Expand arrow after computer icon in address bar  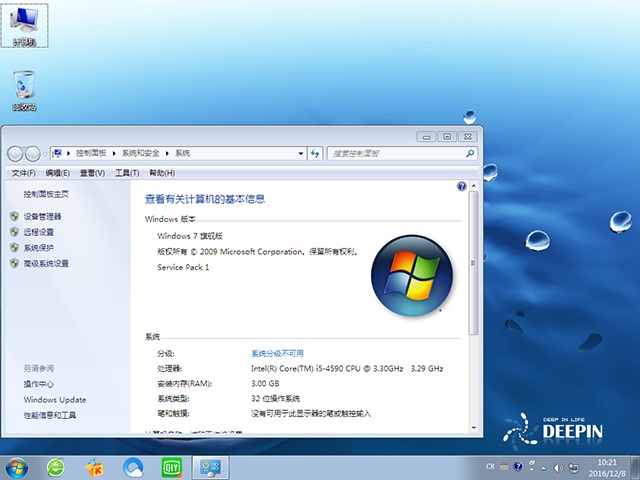point(68,153)
